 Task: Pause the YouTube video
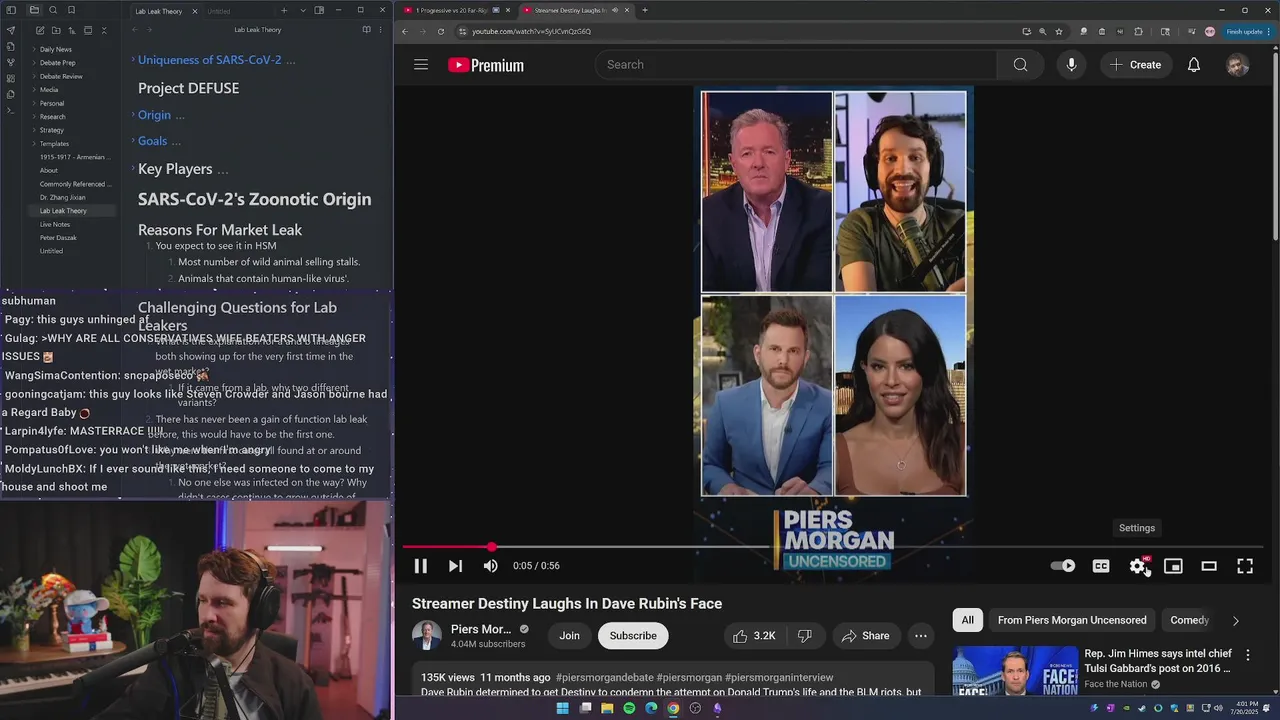pos(421,566)
